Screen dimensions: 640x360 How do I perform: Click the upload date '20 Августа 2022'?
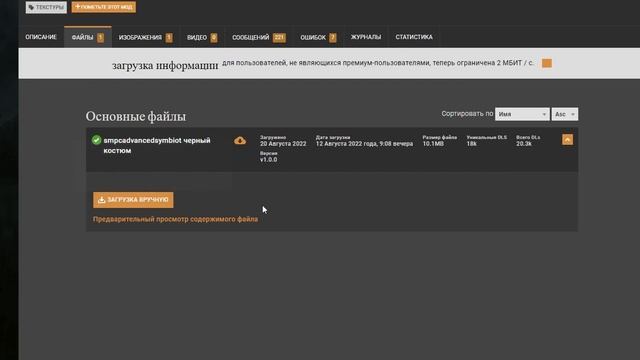[283, 144]
